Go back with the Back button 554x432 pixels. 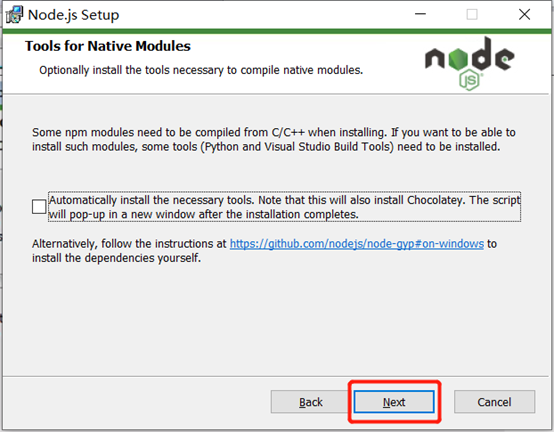pos(311,402)
